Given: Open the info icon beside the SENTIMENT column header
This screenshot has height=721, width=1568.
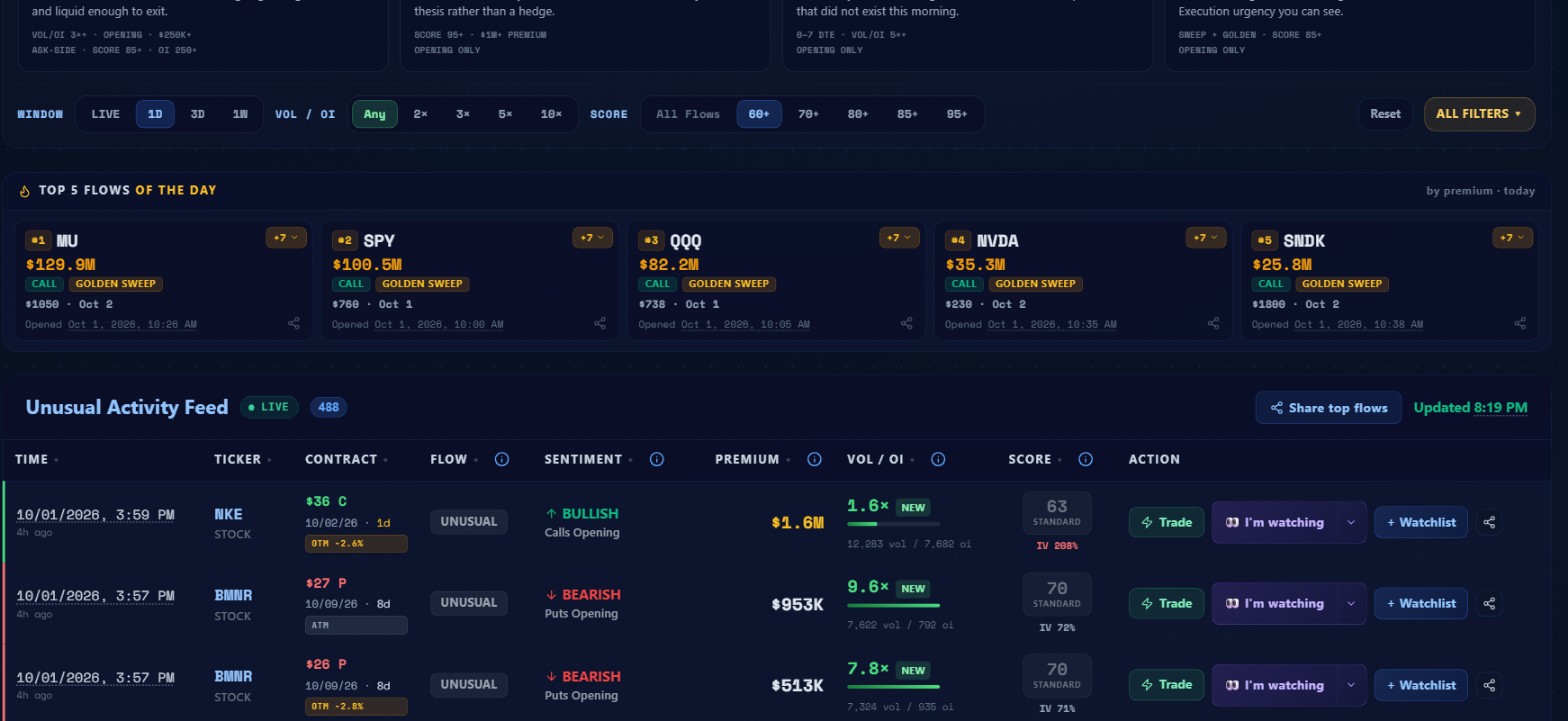Looking at the screenshot, I should click(x=657, y=459).
